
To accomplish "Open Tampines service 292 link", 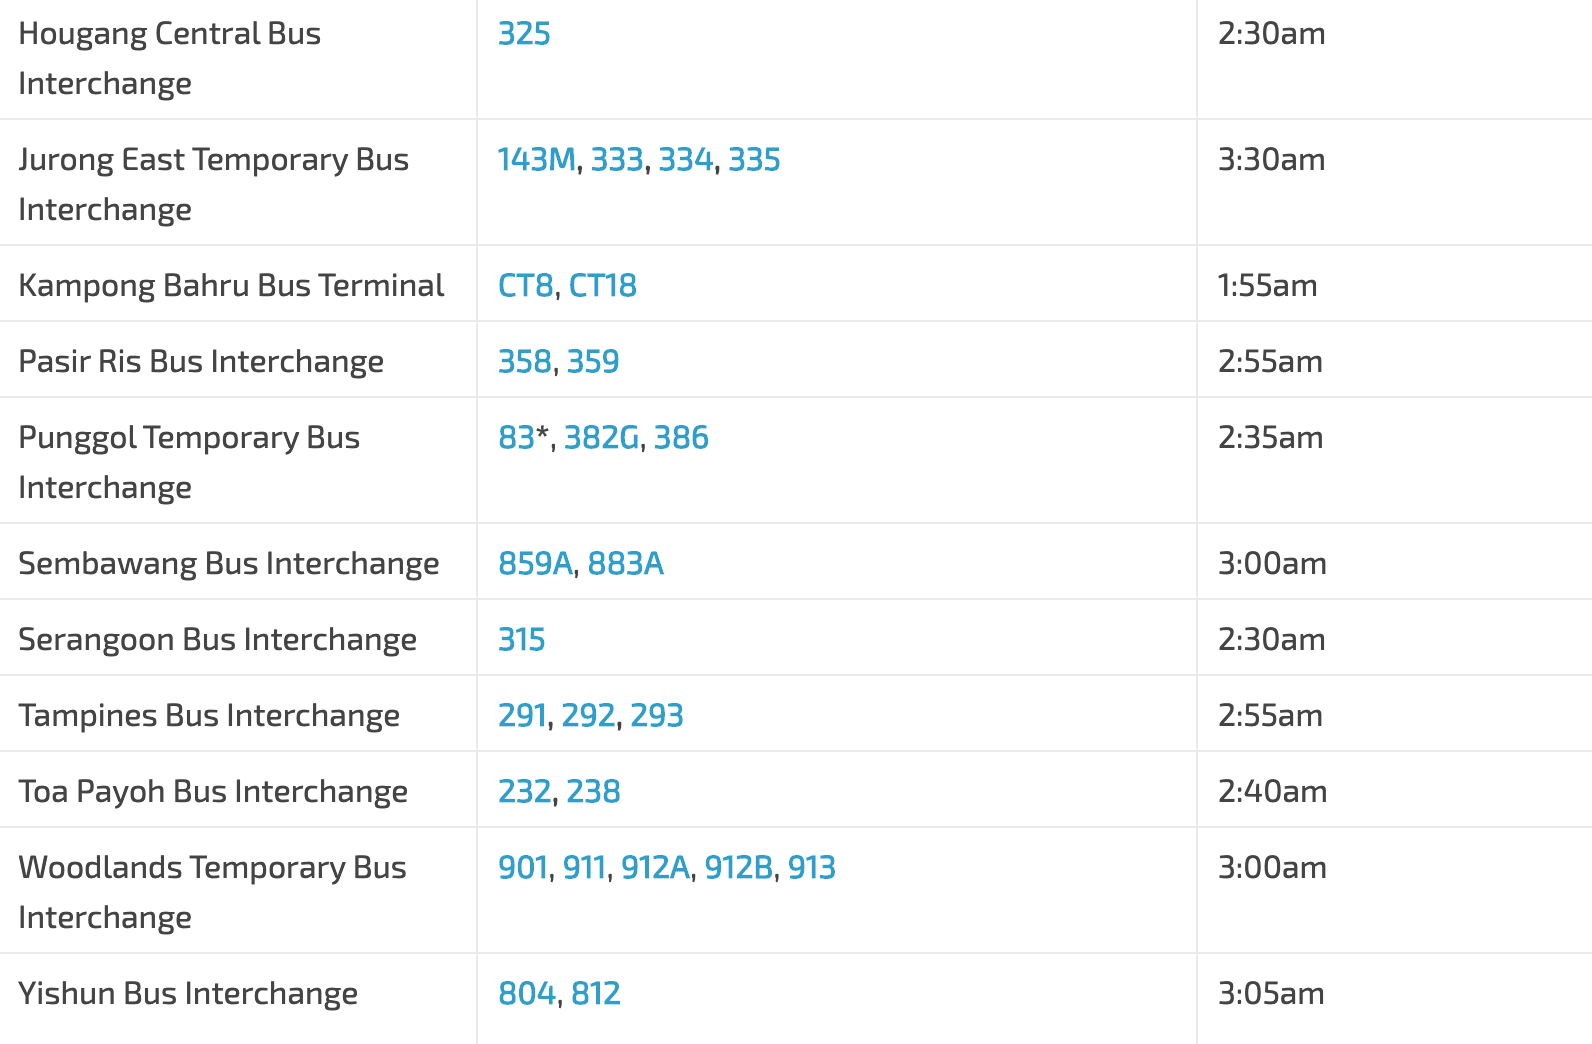I will coord(588,716).
